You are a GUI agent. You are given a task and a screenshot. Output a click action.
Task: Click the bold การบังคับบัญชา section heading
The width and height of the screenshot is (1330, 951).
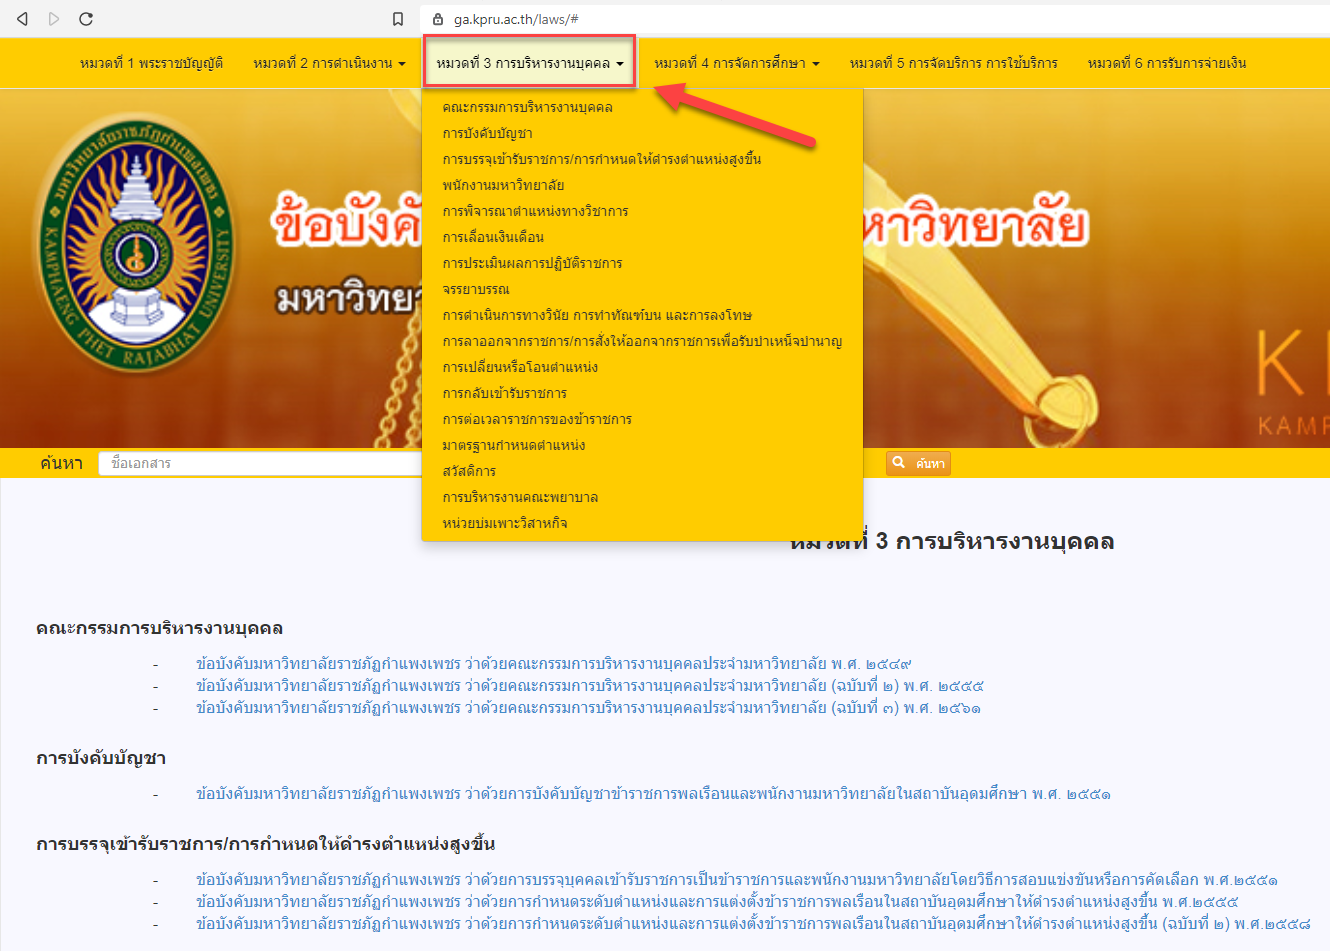tap(101, 759)
